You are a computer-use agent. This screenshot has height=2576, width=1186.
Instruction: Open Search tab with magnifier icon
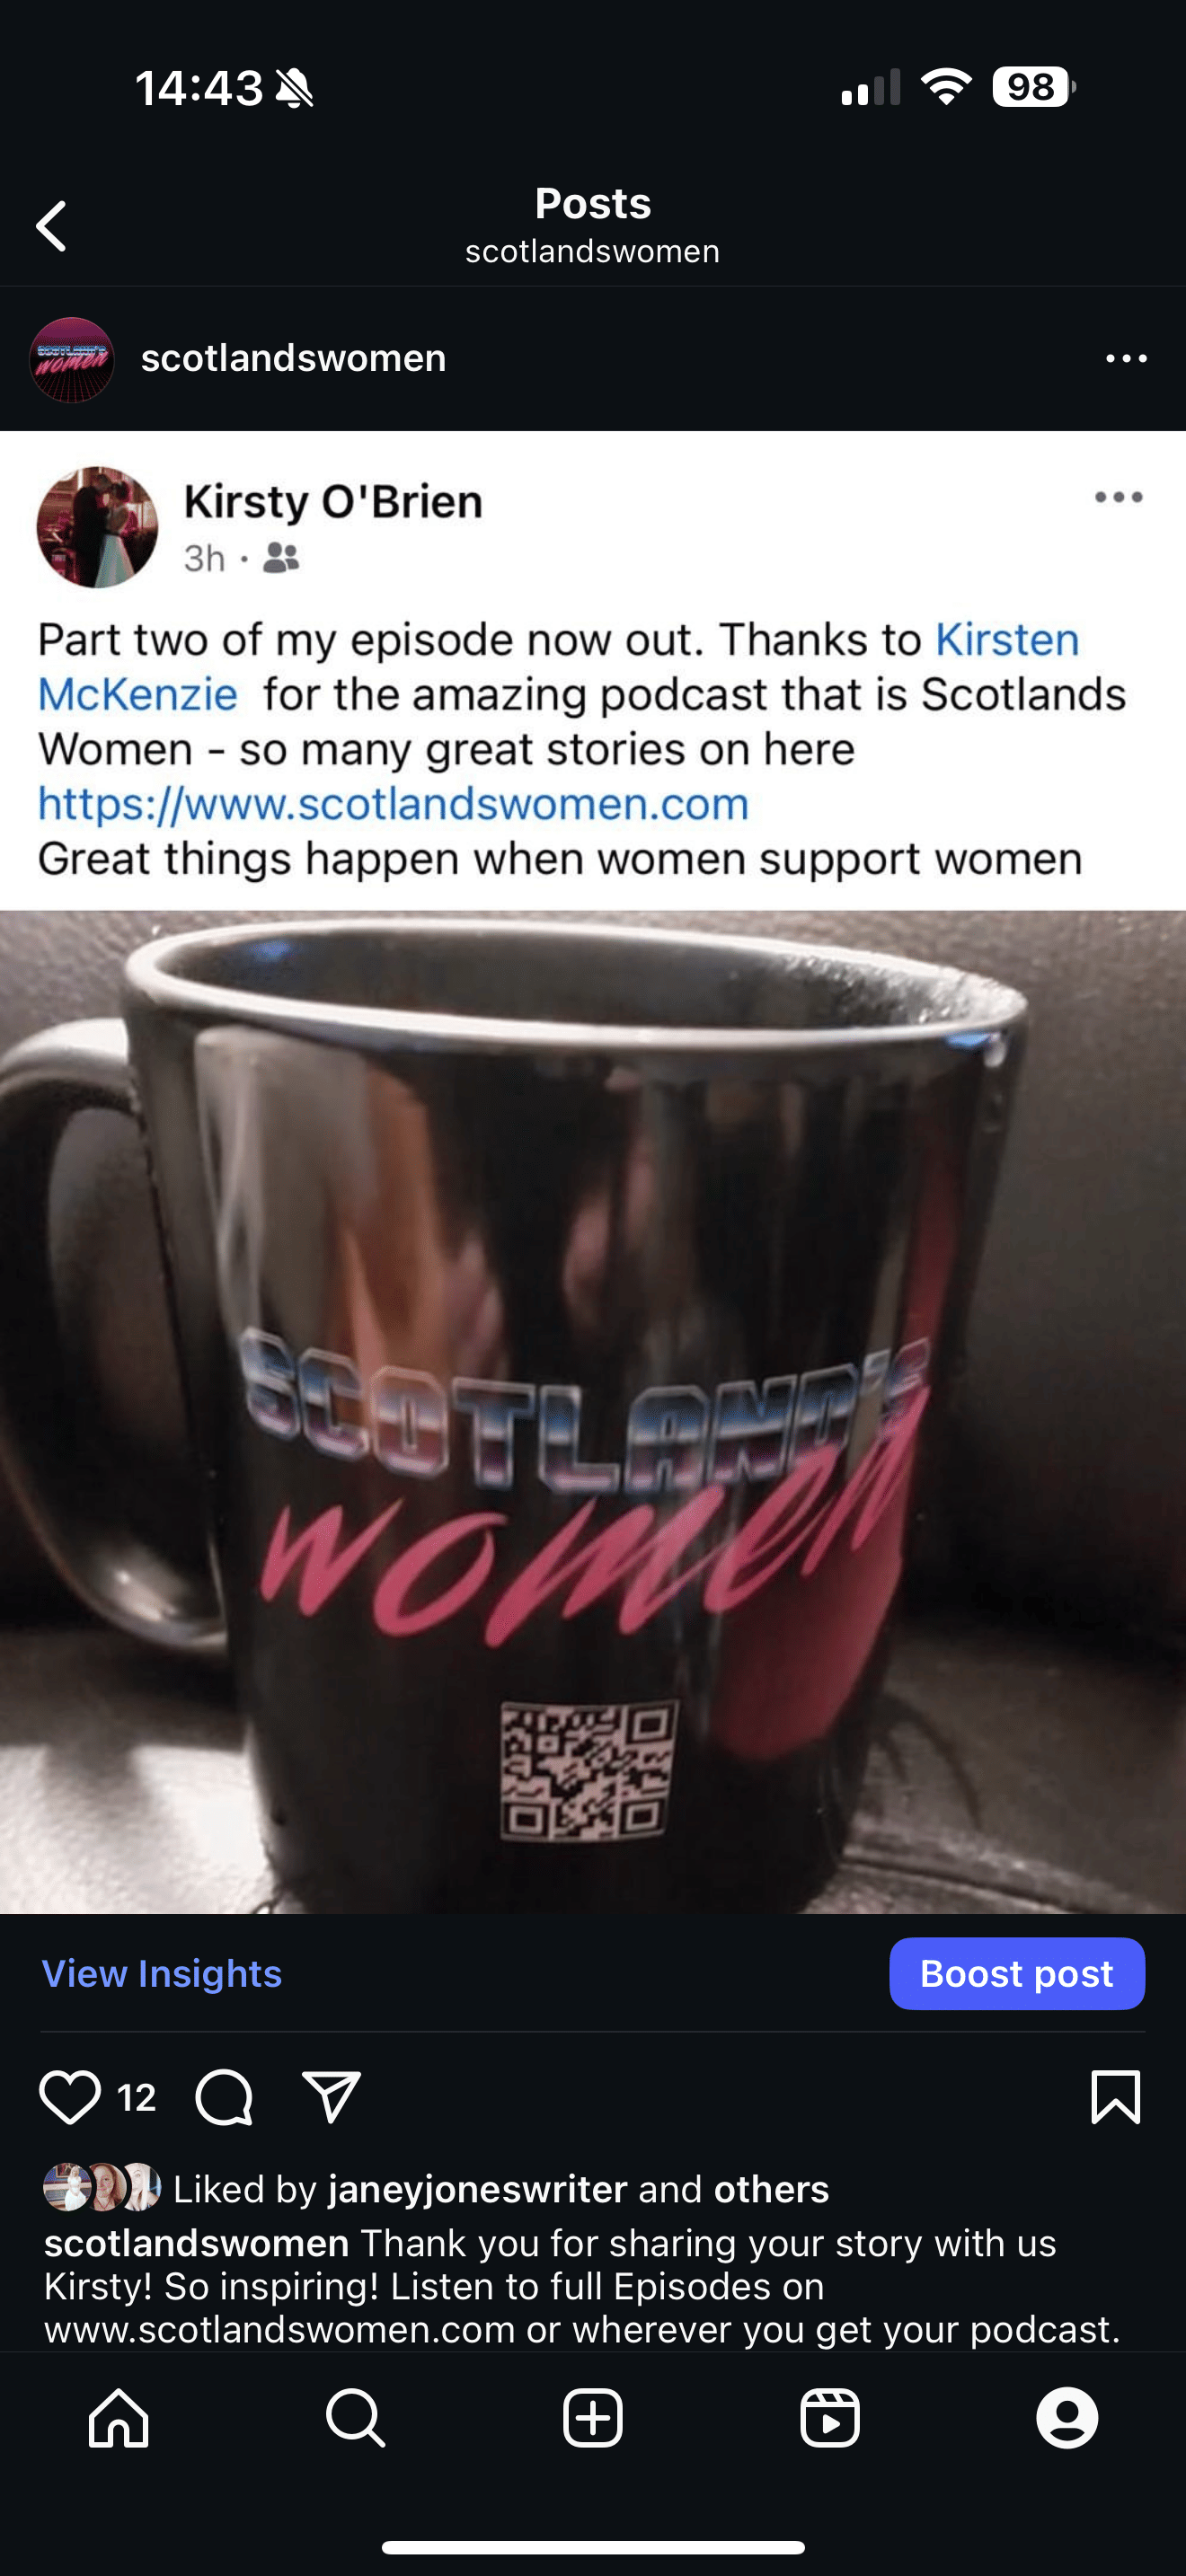click(356, 2418)
